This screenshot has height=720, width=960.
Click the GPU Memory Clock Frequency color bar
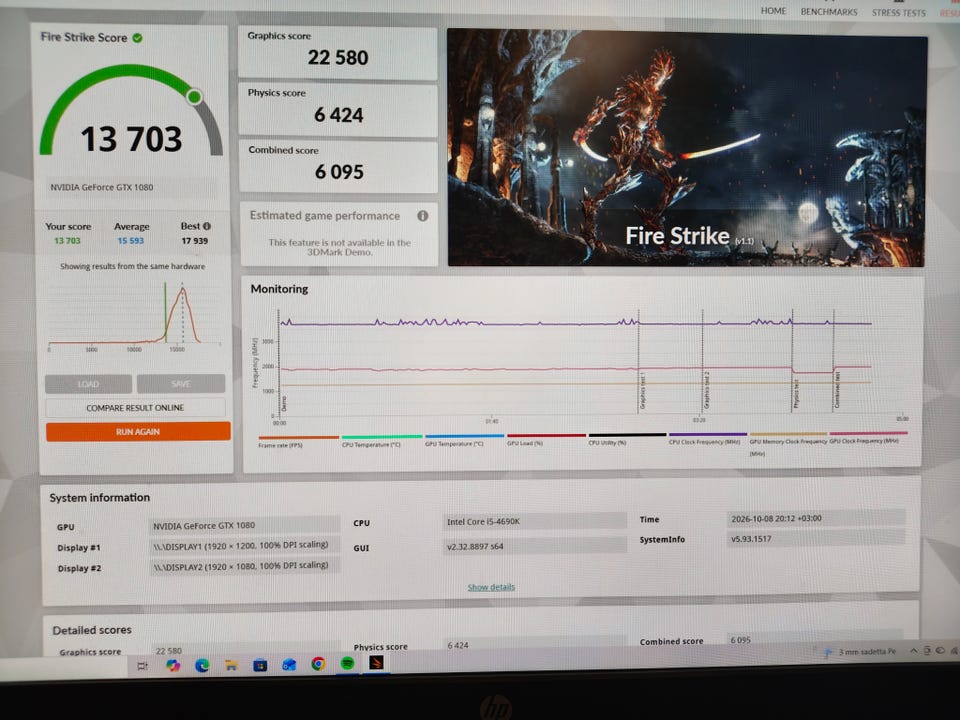coord(789,433)
